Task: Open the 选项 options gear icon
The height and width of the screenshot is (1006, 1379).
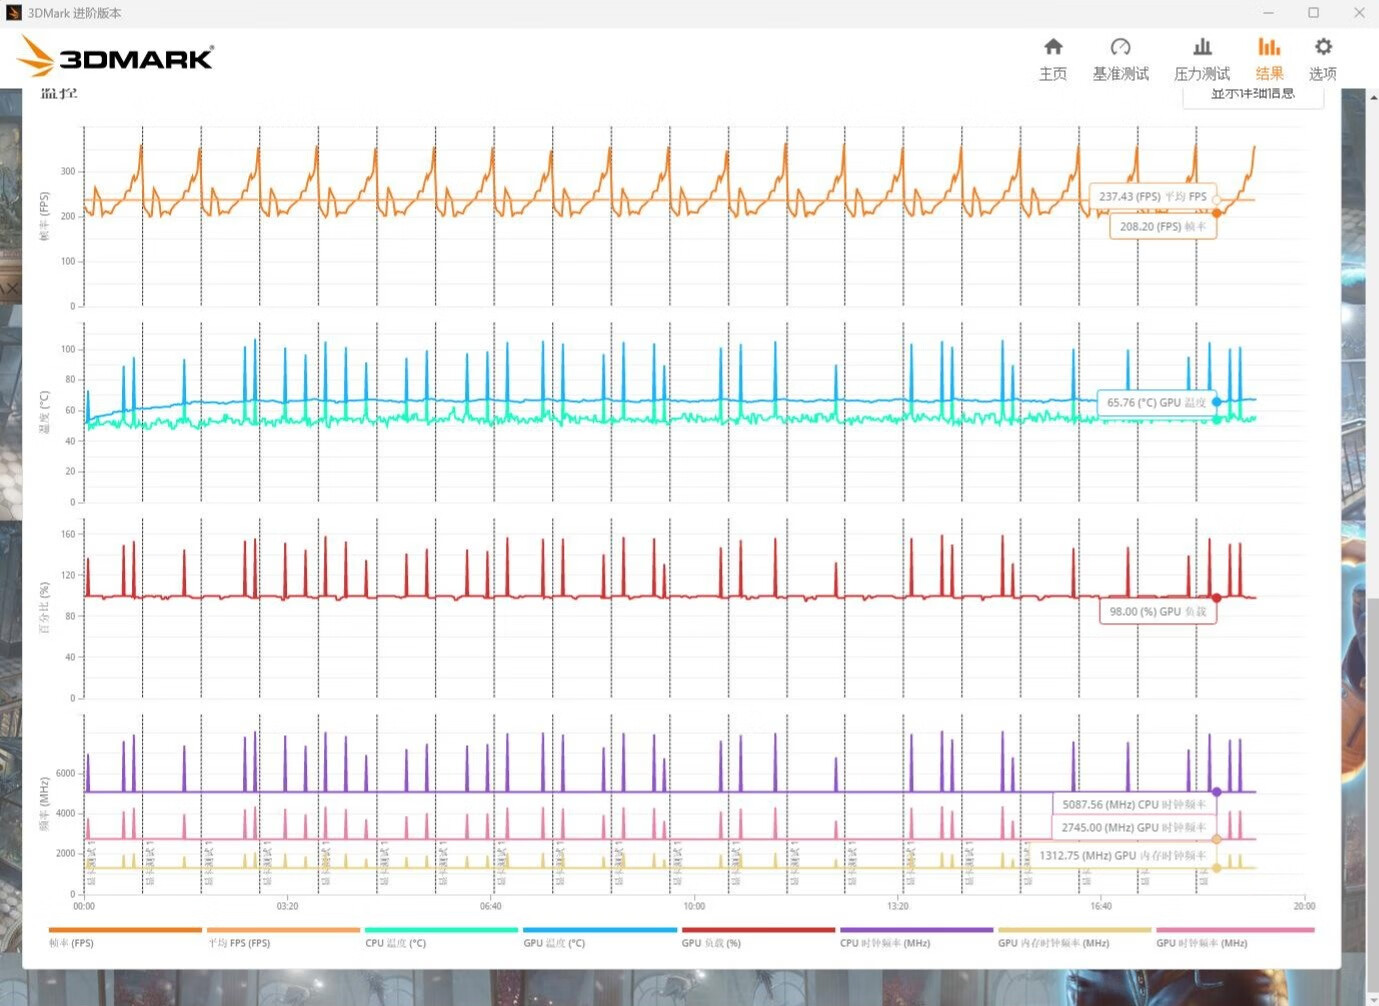Action: click(1323, 47)
